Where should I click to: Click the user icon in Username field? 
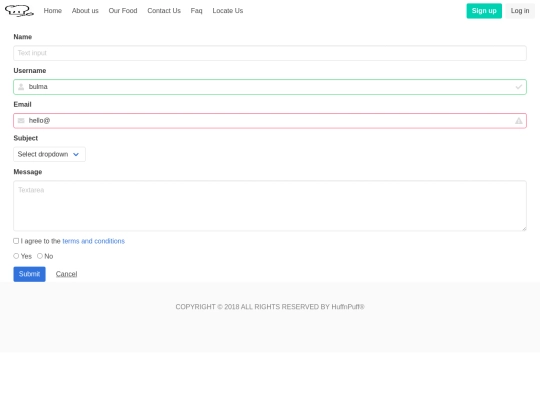coord(21,87)
